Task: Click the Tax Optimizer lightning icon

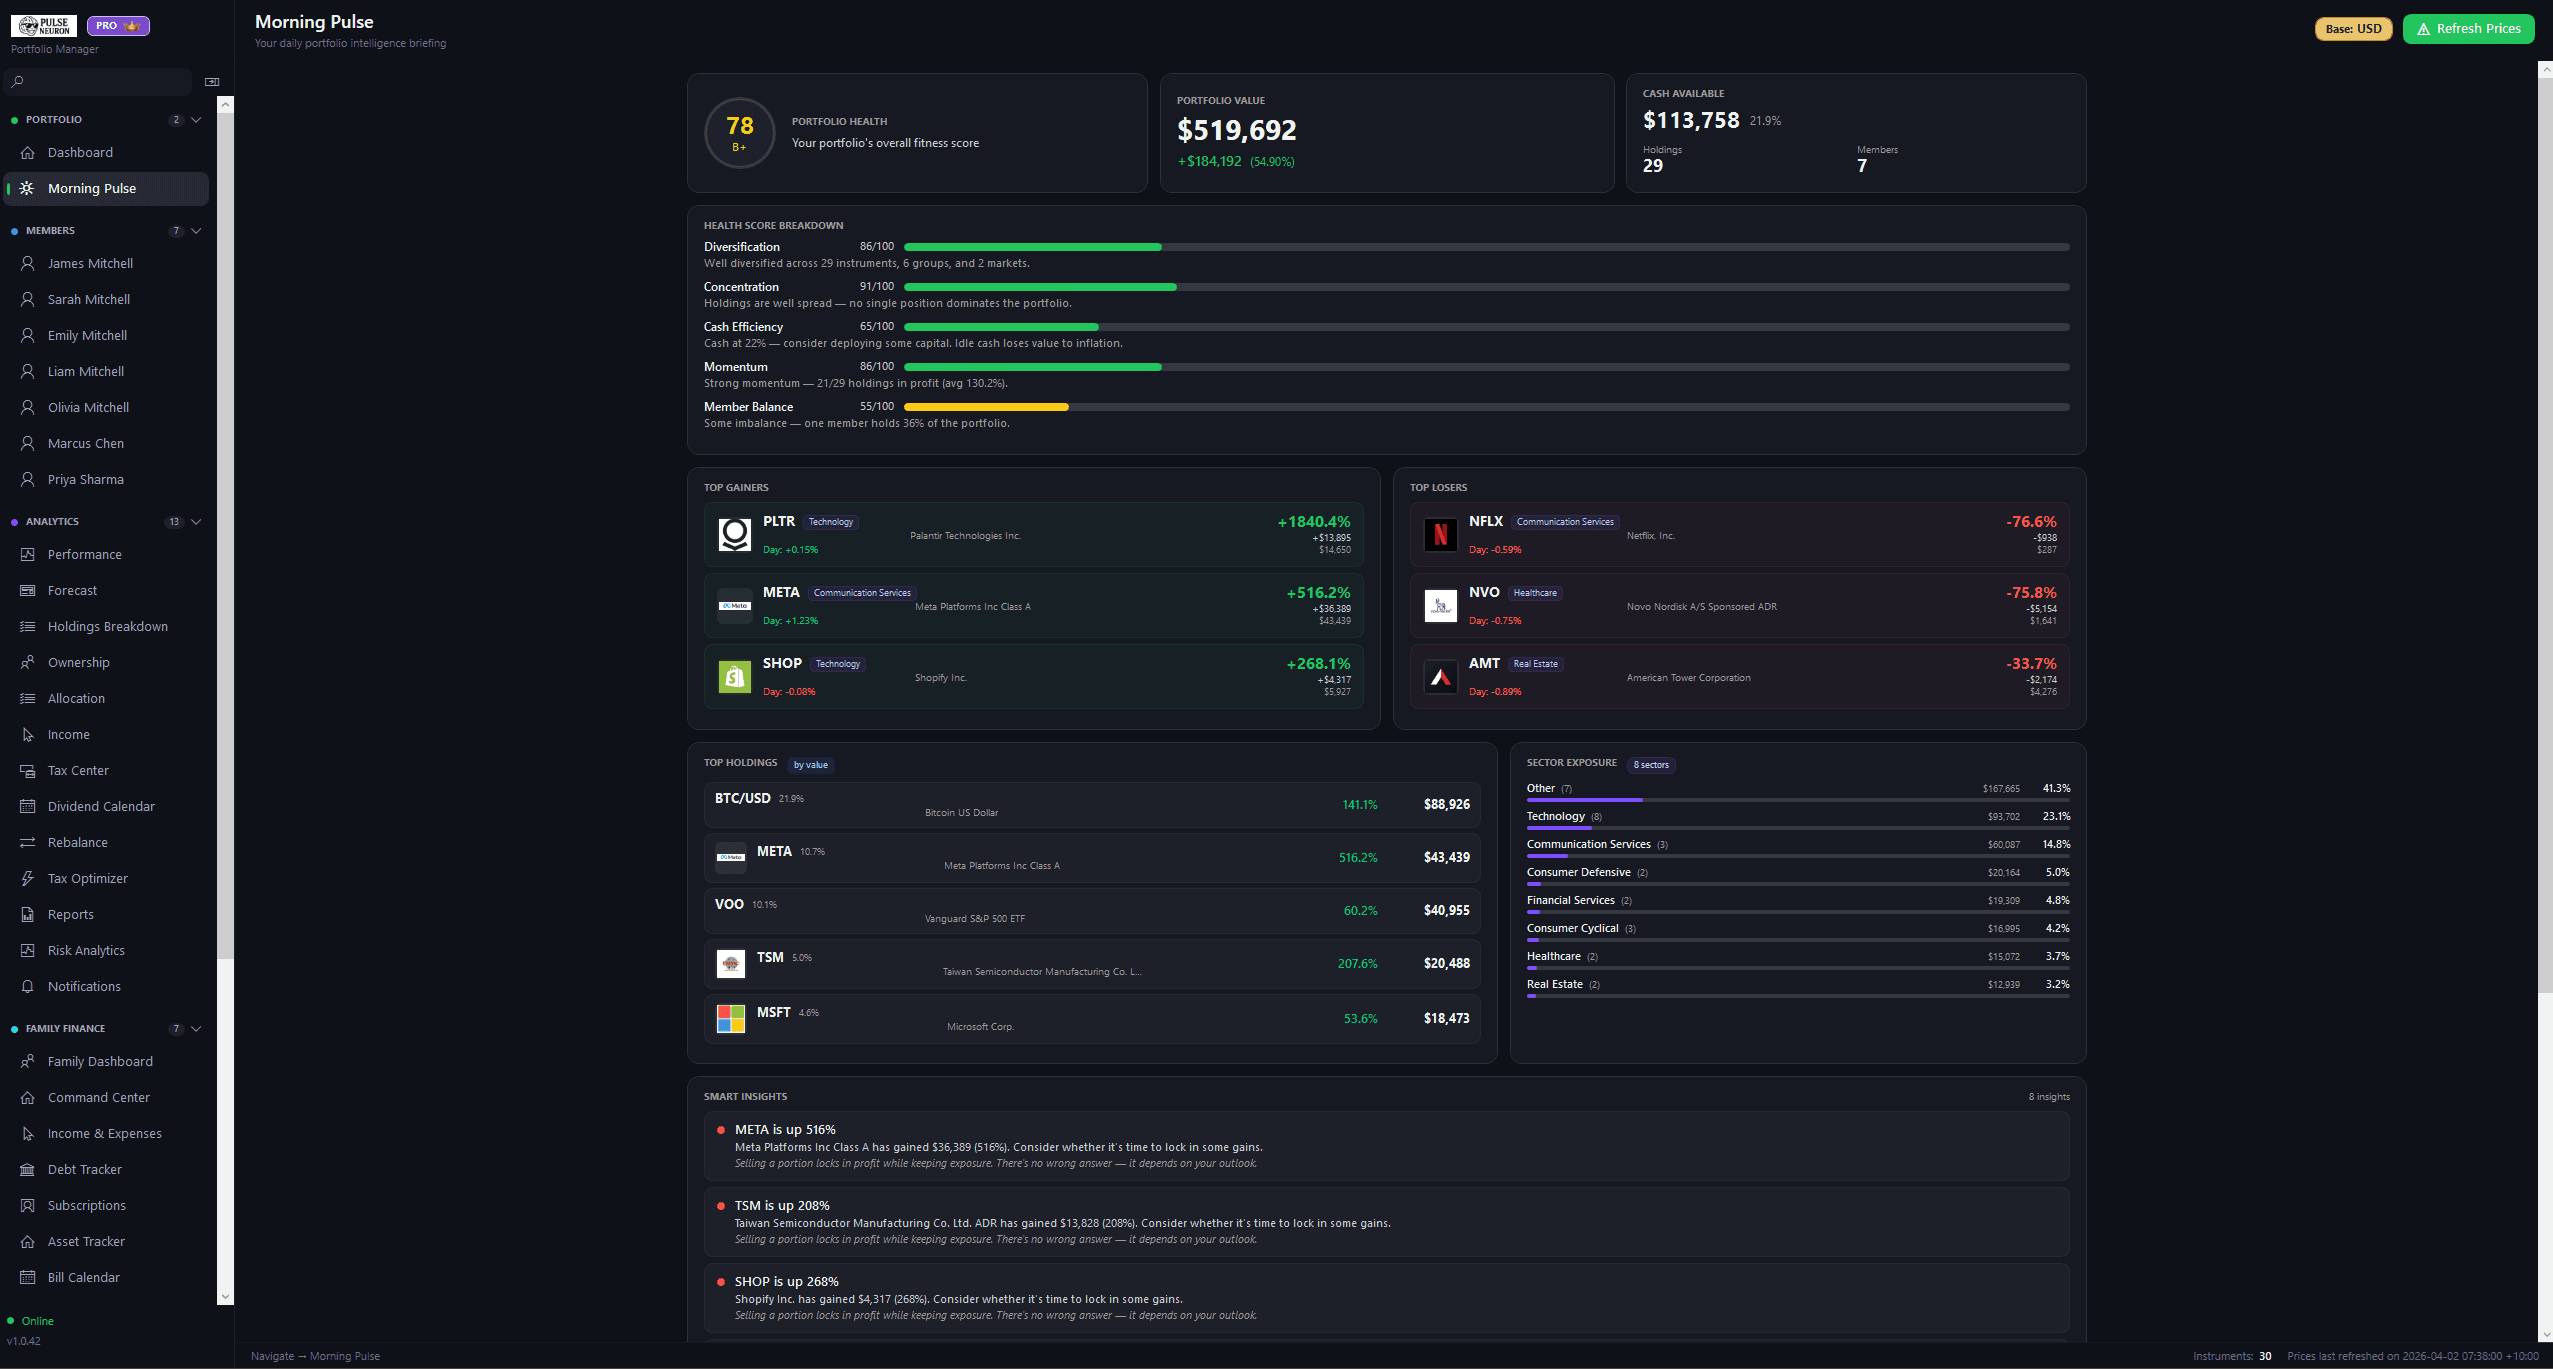Action: [x=28, y=878]
